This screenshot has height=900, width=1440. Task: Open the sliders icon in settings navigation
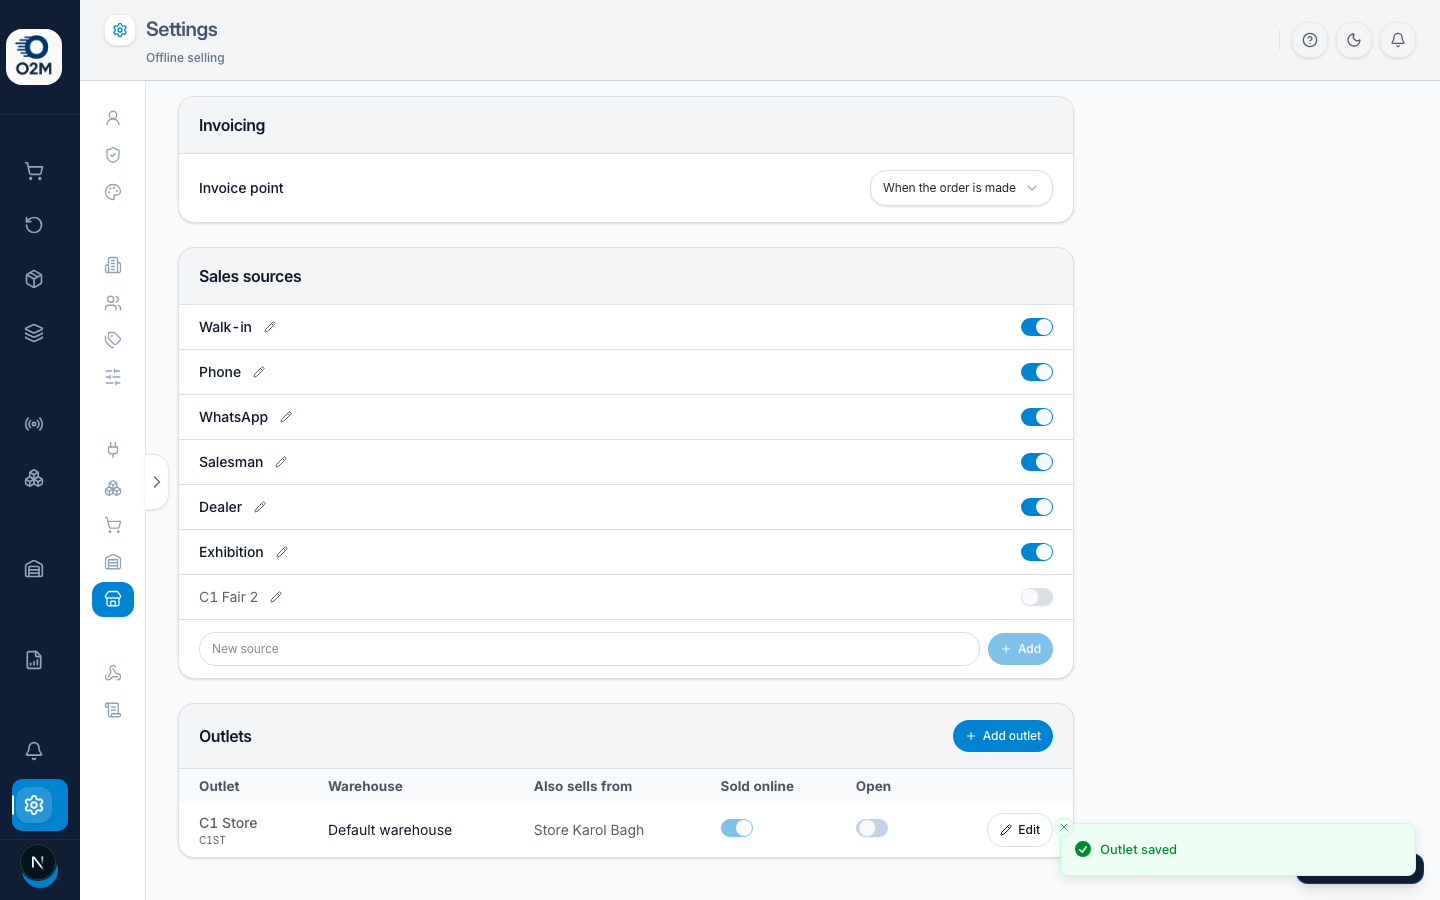113,377
